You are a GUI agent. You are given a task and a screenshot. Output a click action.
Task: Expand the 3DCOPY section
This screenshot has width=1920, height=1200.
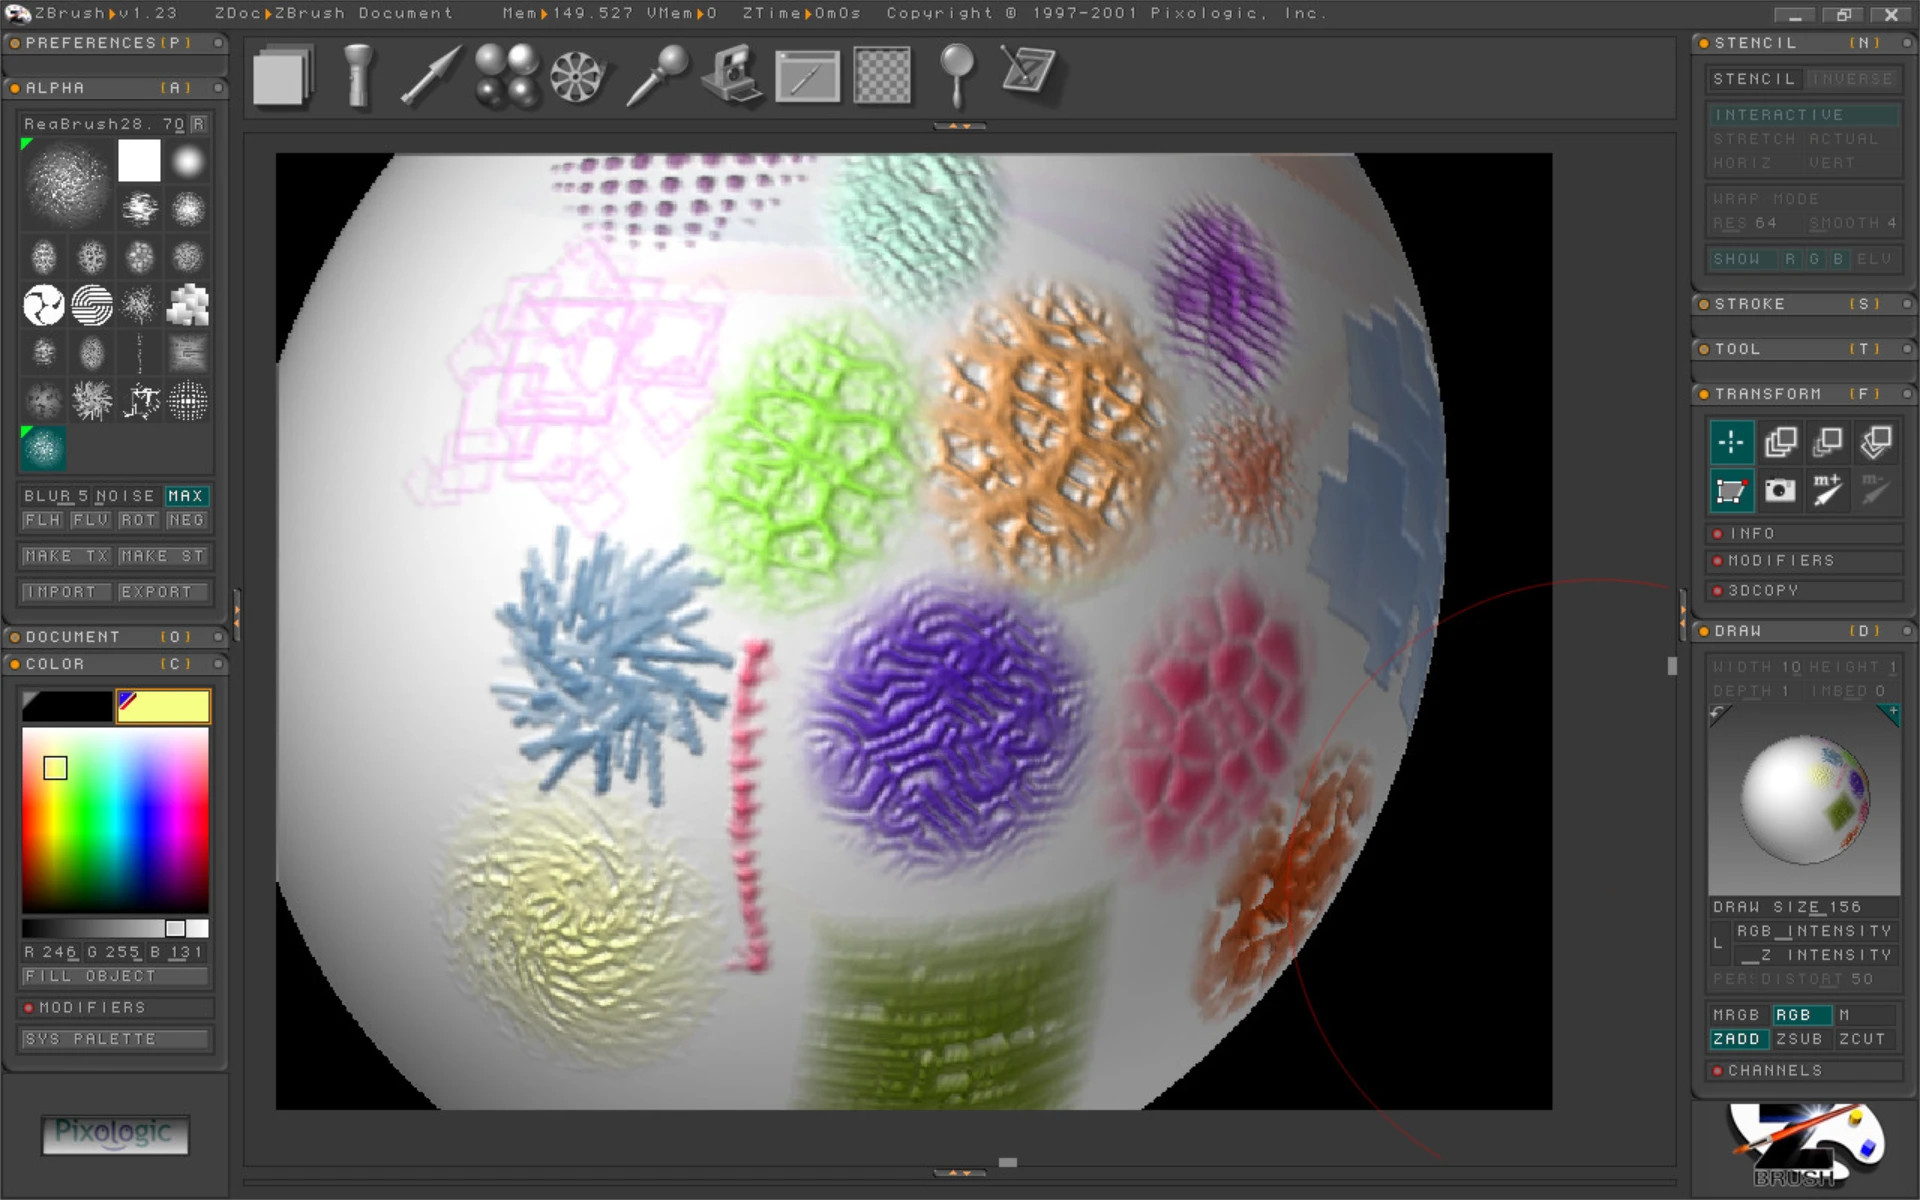pos(1762,591)
